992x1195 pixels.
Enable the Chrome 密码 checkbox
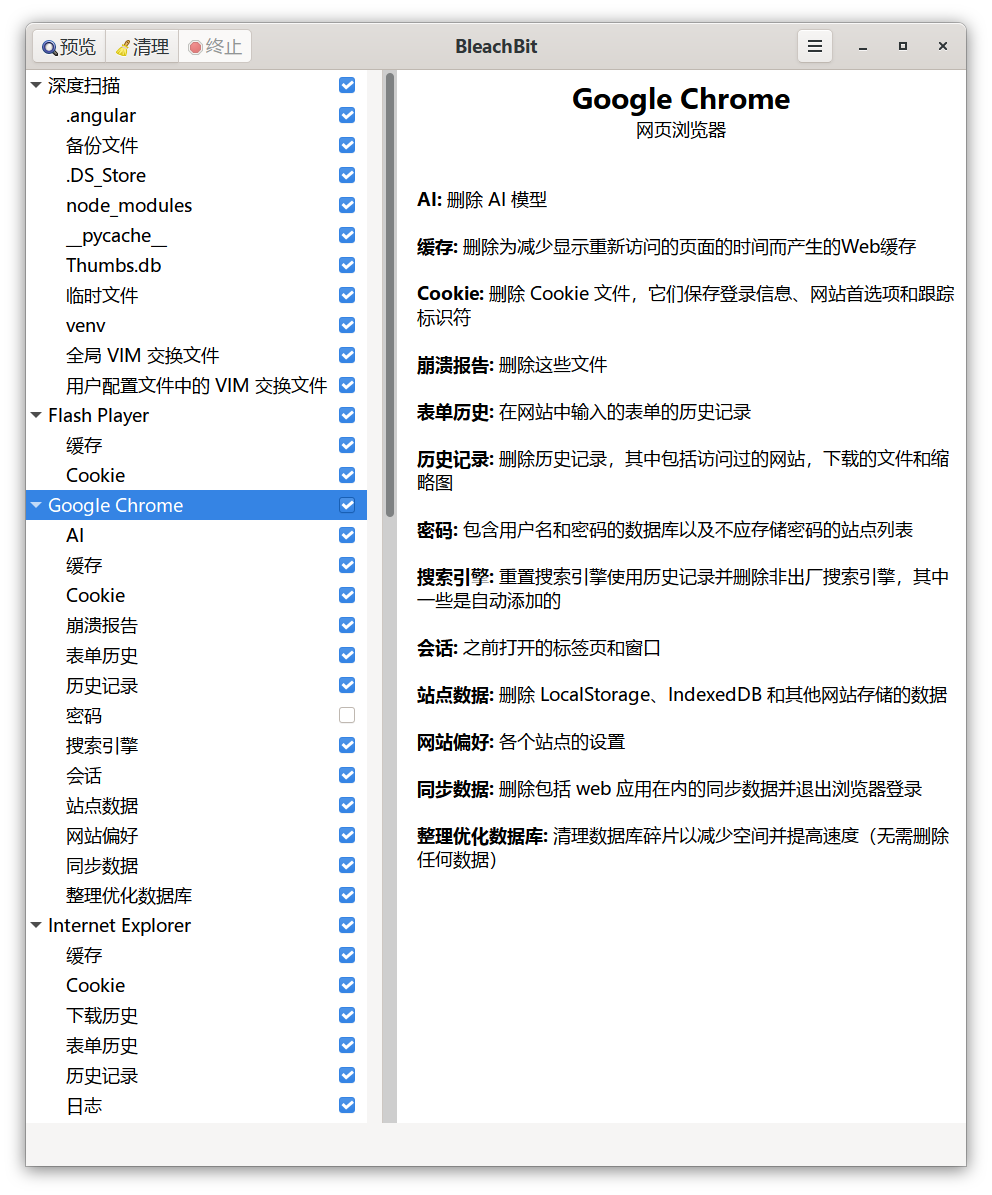click(x=347, y=715)
